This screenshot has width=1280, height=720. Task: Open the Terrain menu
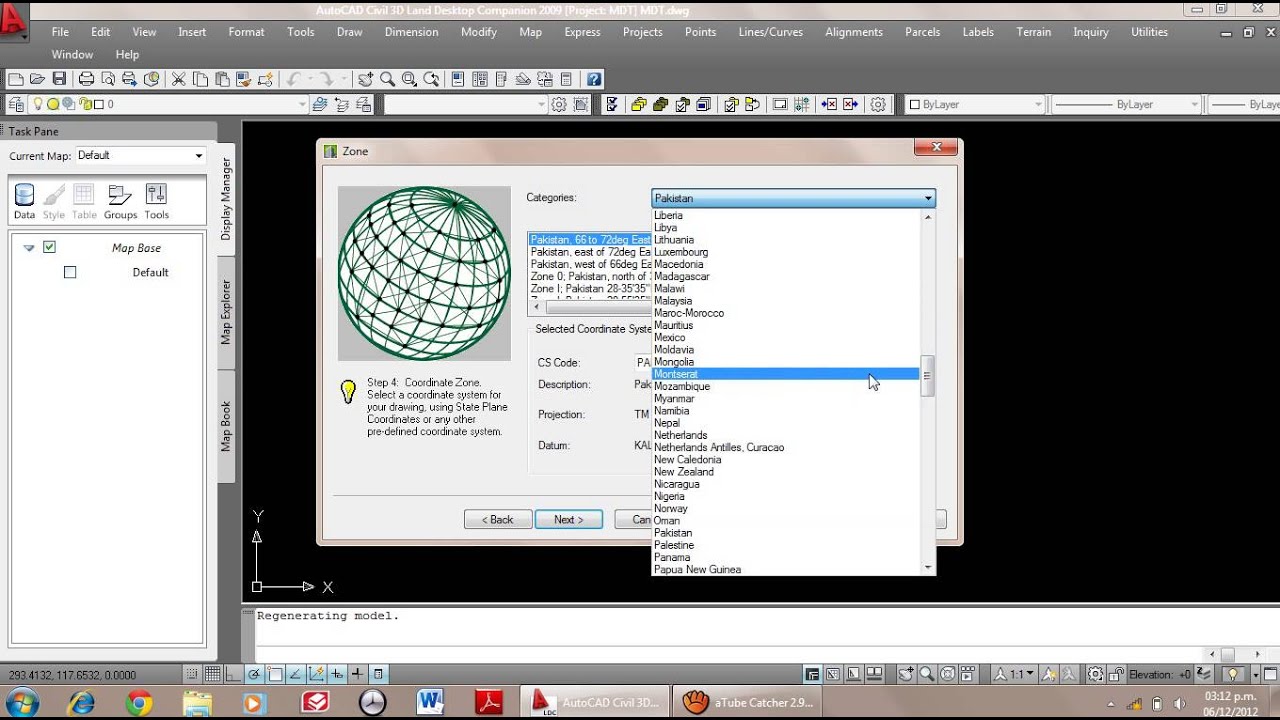coord(1034,32)
